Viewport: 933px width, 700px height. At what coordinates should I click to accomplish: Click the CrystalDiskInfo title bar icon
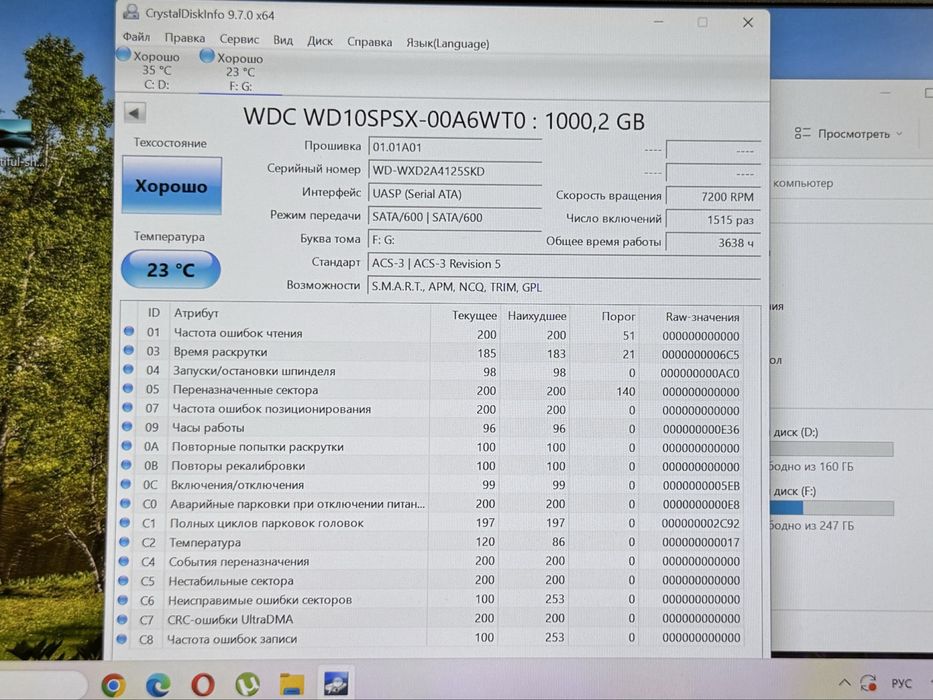tap(132, 11)
